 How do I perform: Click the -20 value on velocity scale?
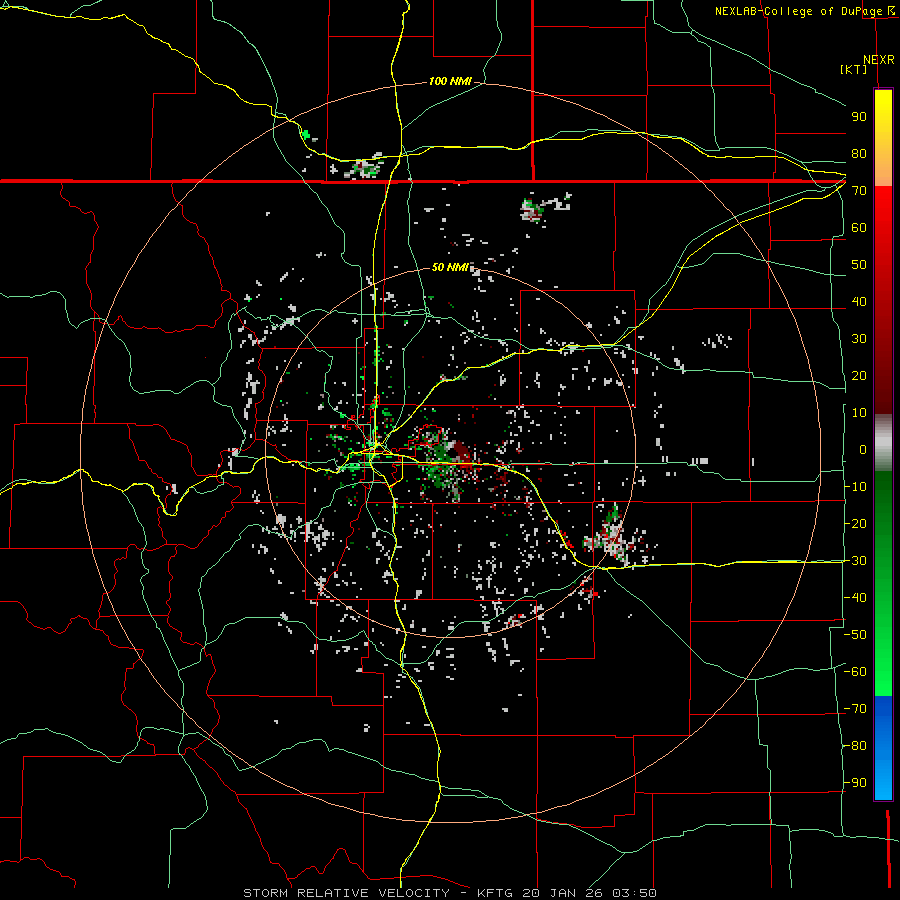pyautogui.click(x=855, y=523)
